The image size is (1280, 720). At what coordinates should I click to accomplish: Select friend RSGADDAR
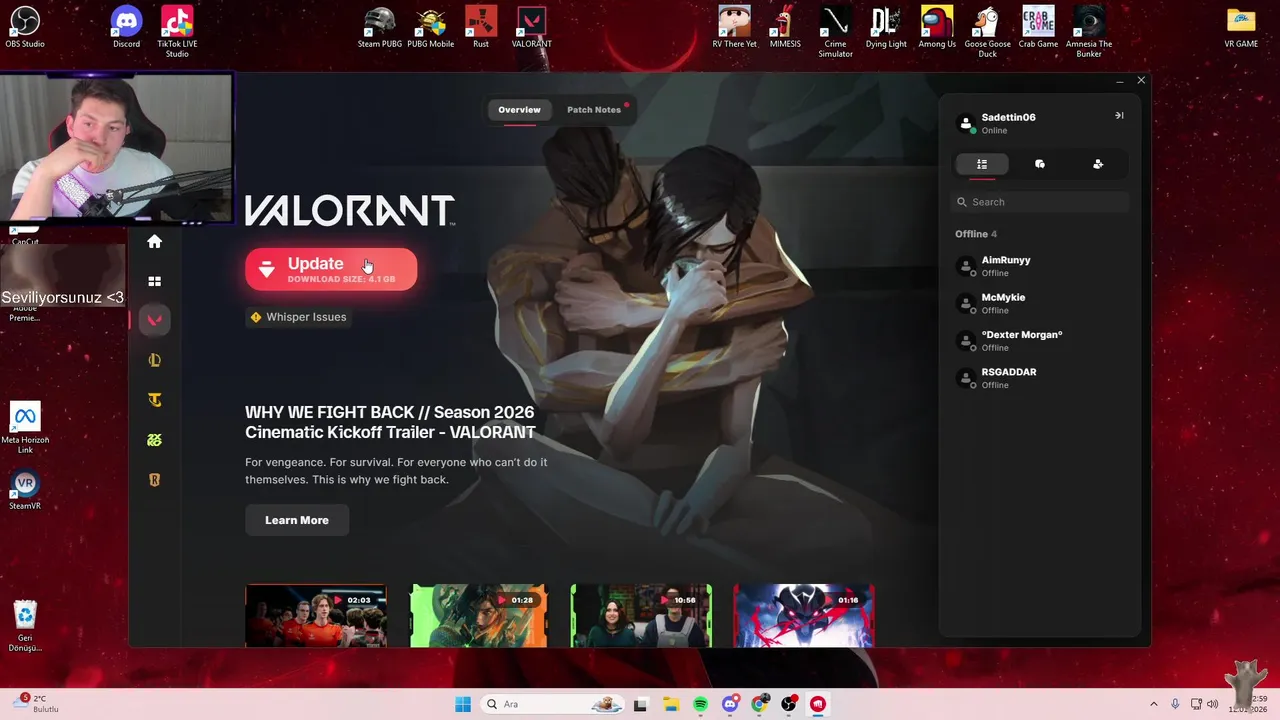(1040, 378)
